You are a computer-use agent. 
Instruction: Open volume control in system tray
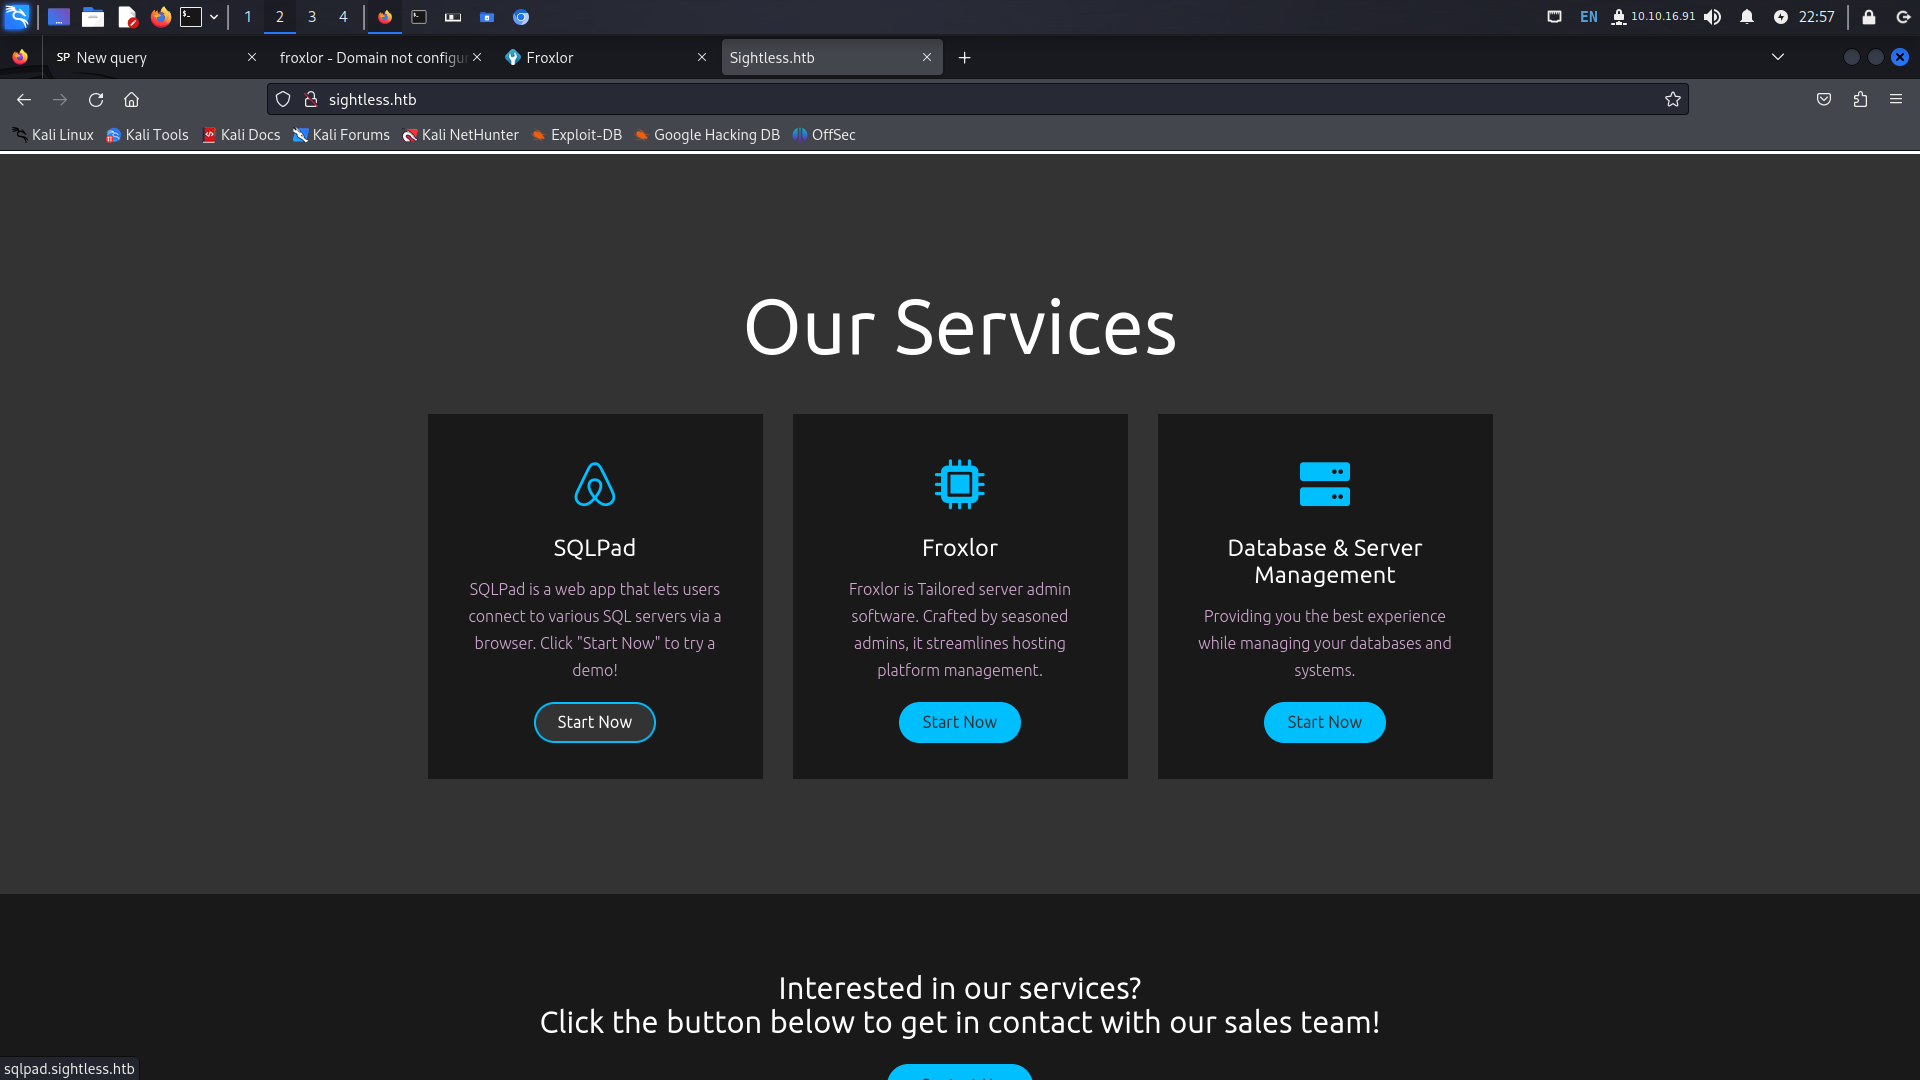point(1713,17)
